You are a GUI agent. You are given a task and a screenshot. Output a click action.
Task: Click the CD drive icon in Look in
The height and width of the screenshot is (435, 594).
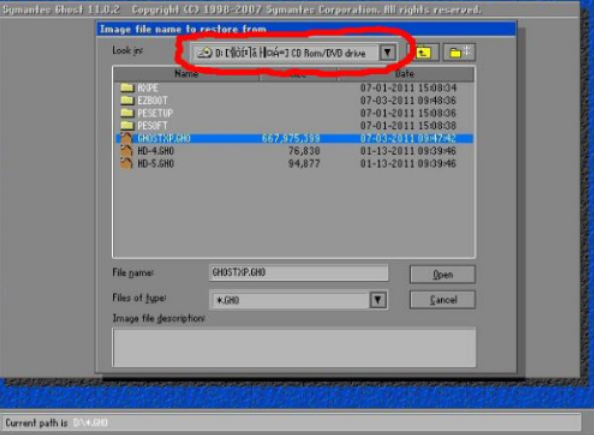[x=205, y=53]
